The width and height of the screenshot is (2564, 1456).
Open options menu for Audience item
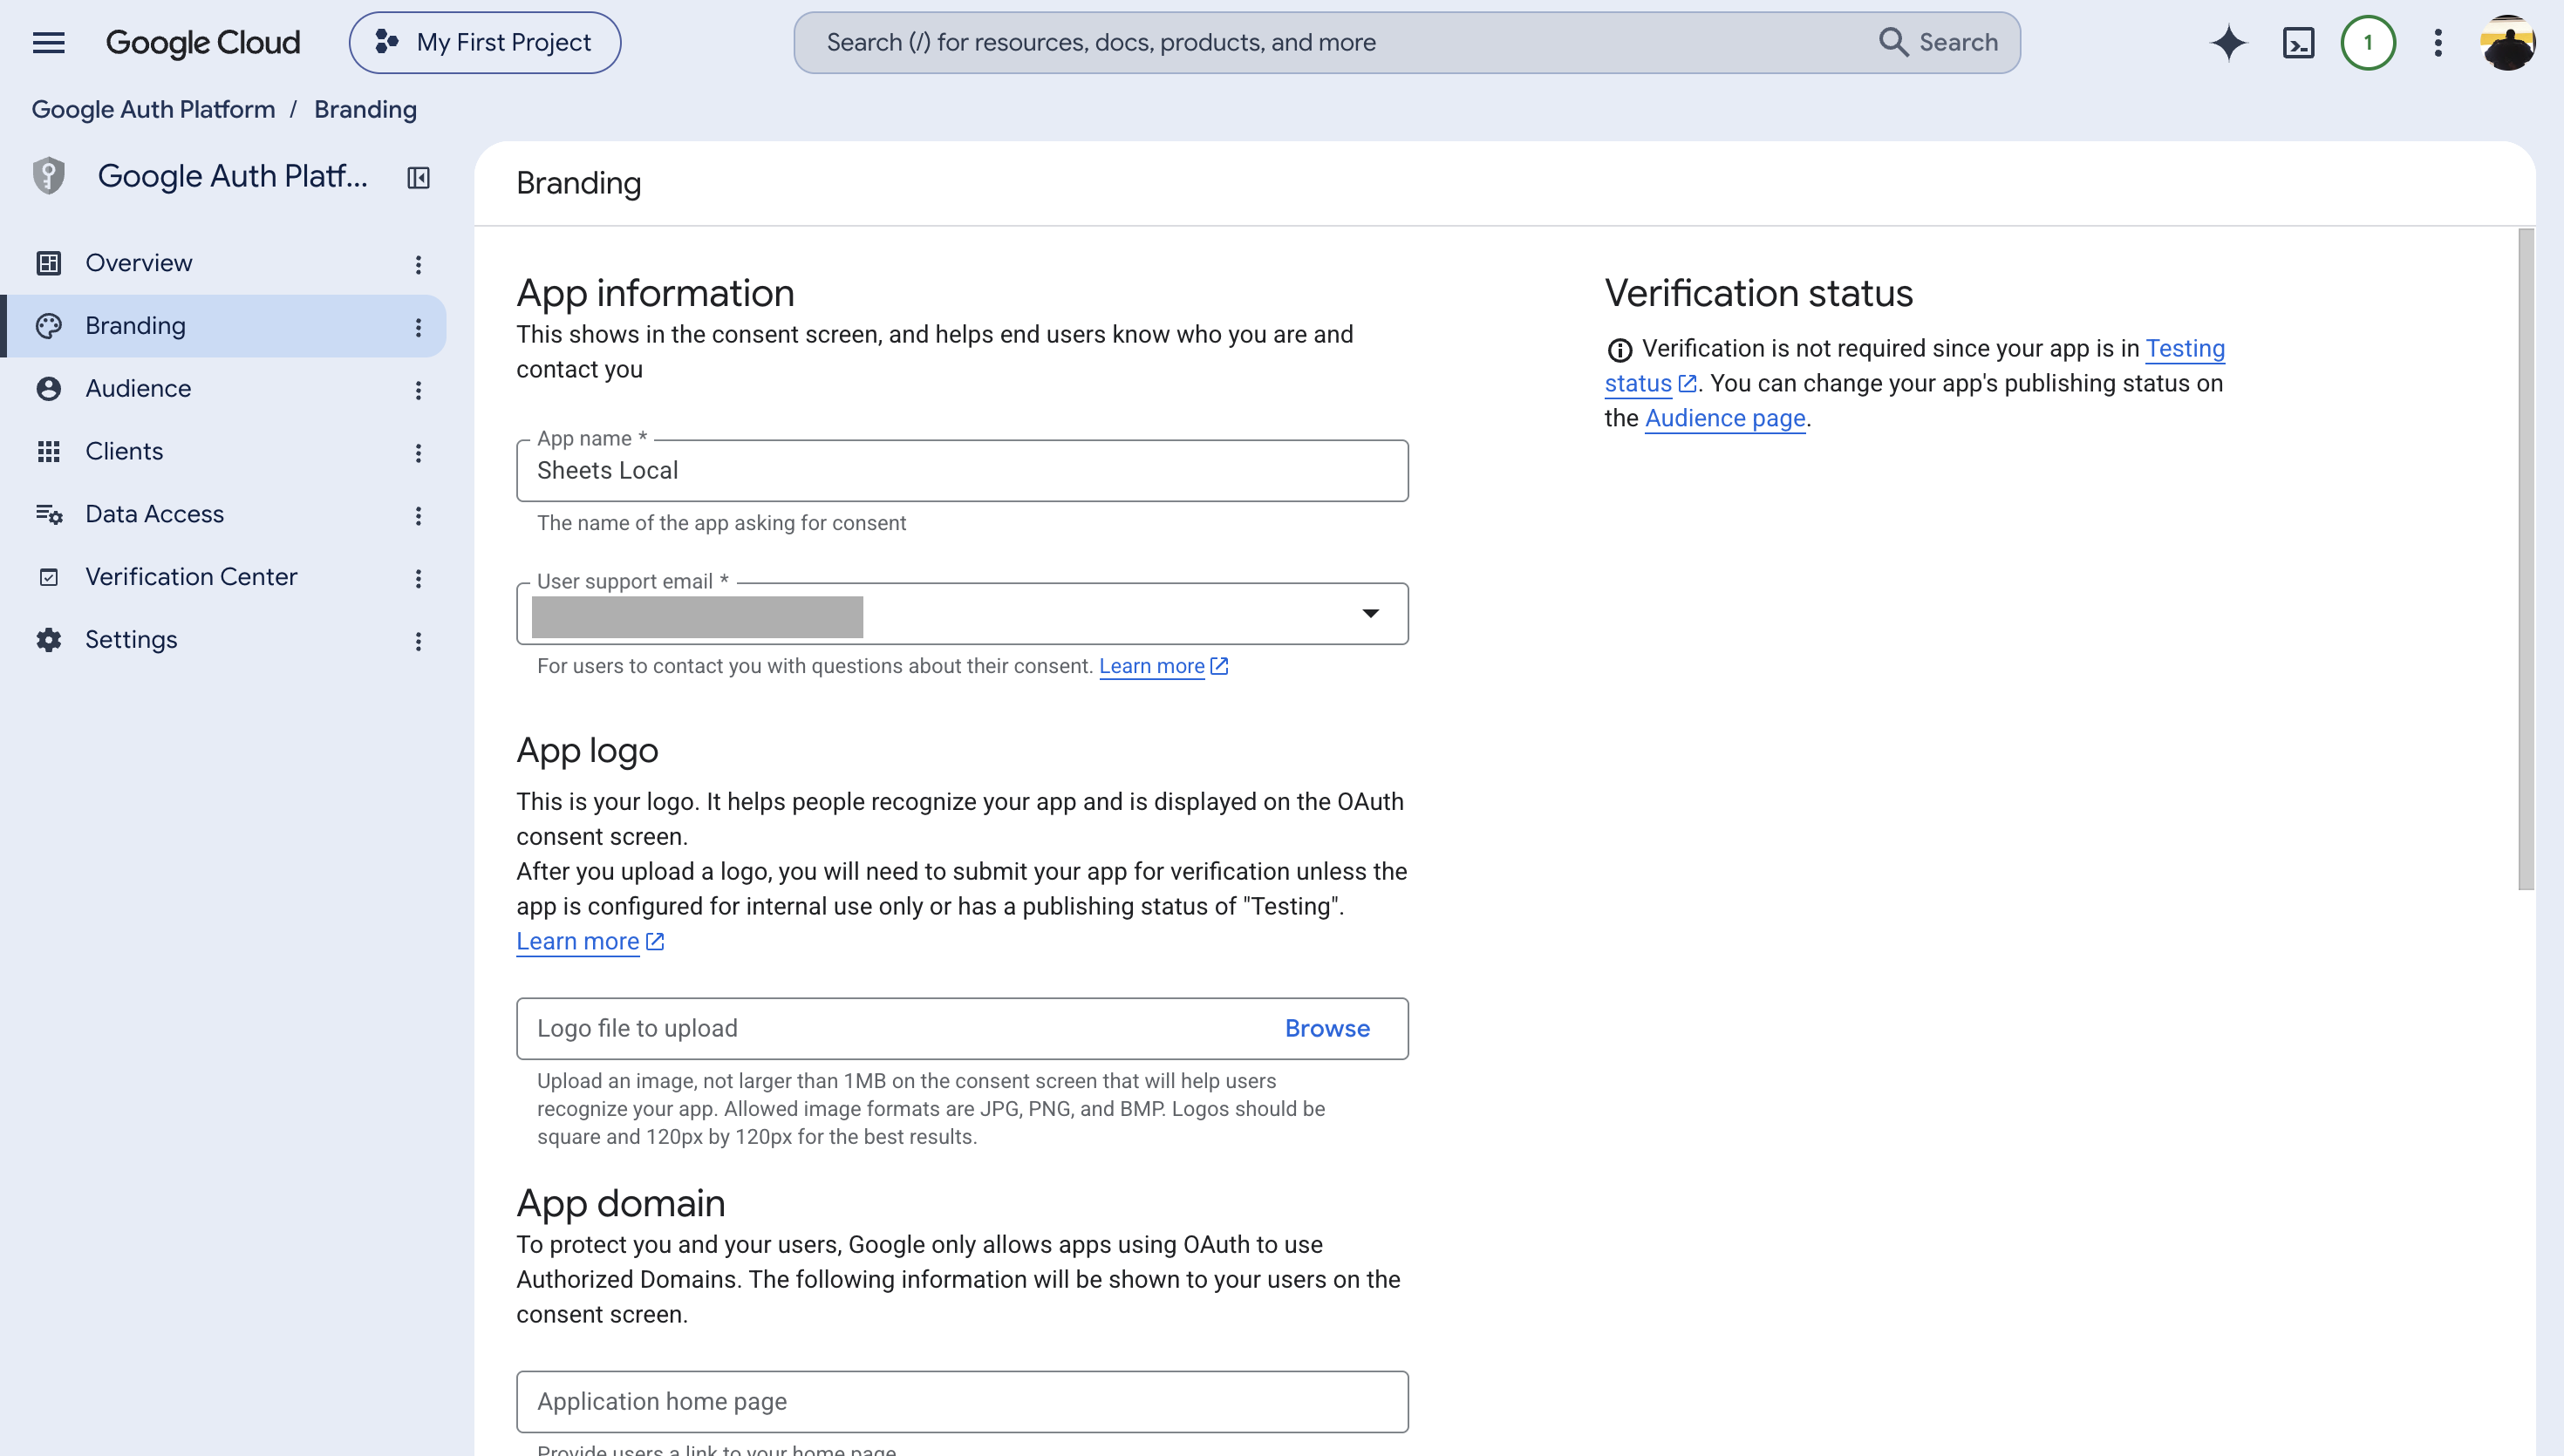click(418, 390)
